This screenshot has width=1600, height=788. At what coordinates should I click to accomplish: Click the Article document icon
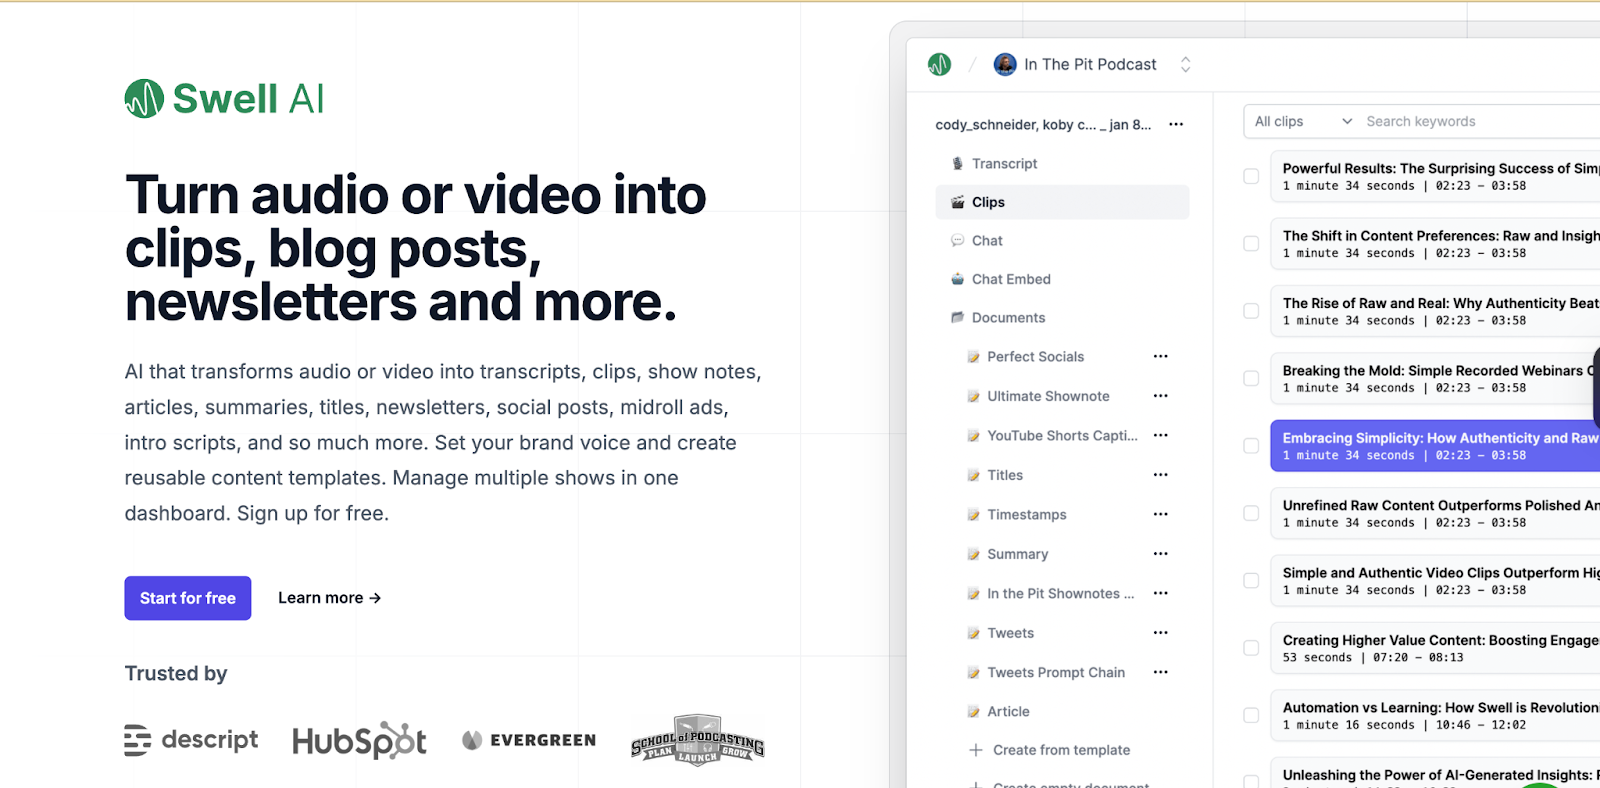click(973, 712)
